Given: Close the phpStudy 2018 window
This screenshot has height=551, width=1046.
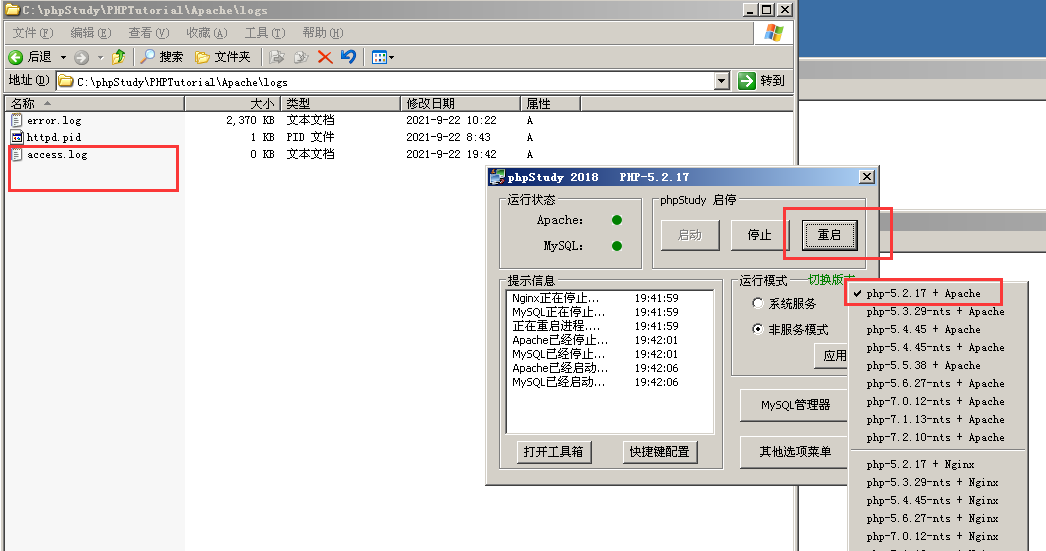Looking at the screenshot, I should click(x=867, y=177).
